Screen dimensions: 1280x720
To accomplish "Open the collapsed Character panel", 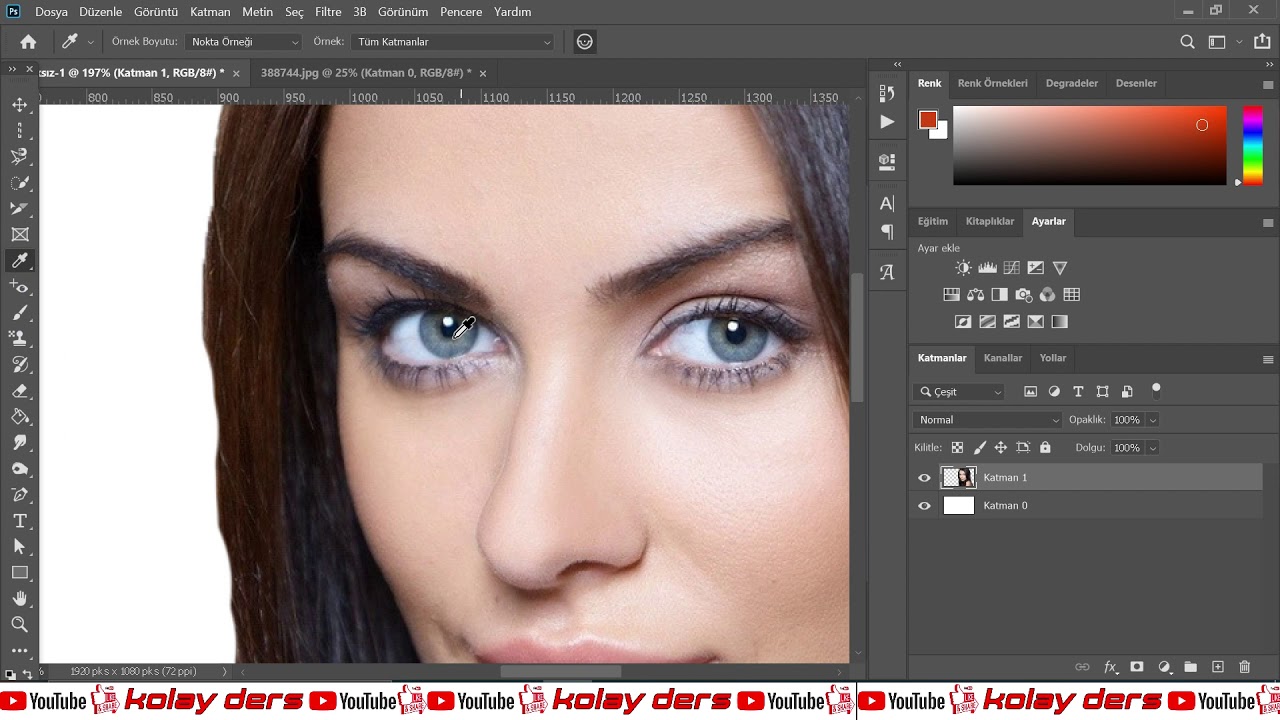I will 887,204.
